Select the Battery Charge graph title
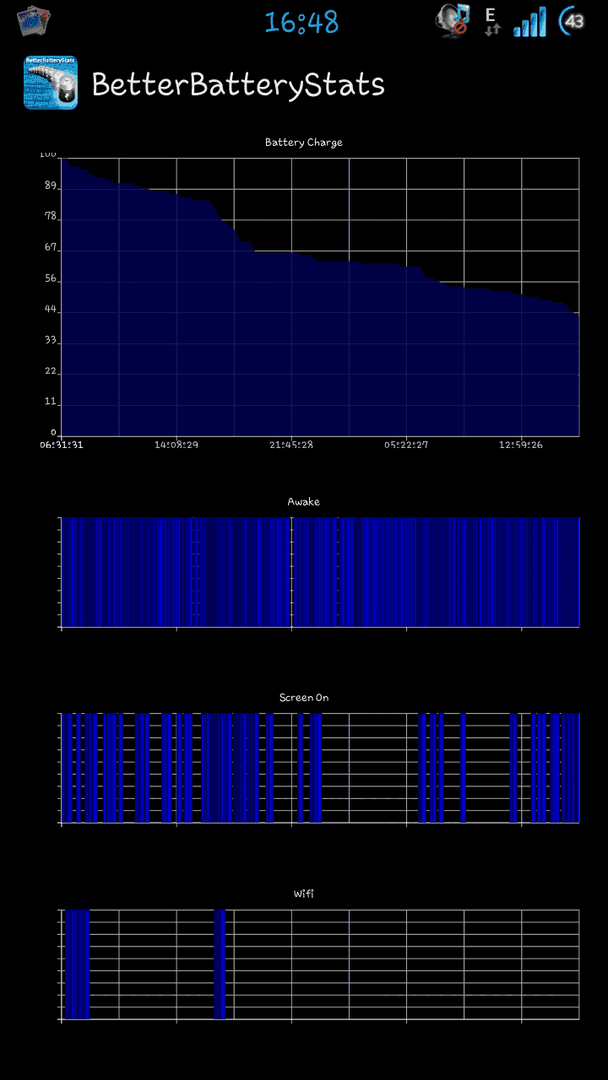The height and width of the screenshot is (1080, 608). pos(304,143)
